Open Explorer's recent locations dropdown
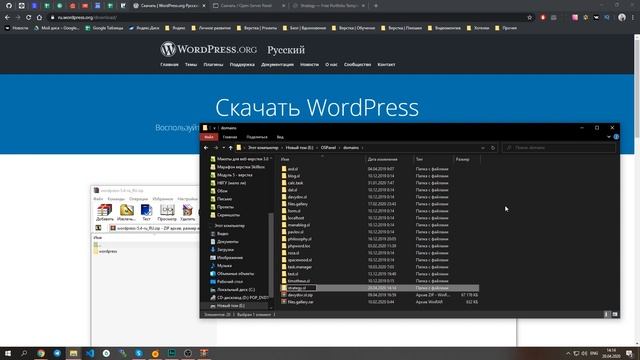 coord(223,148)
